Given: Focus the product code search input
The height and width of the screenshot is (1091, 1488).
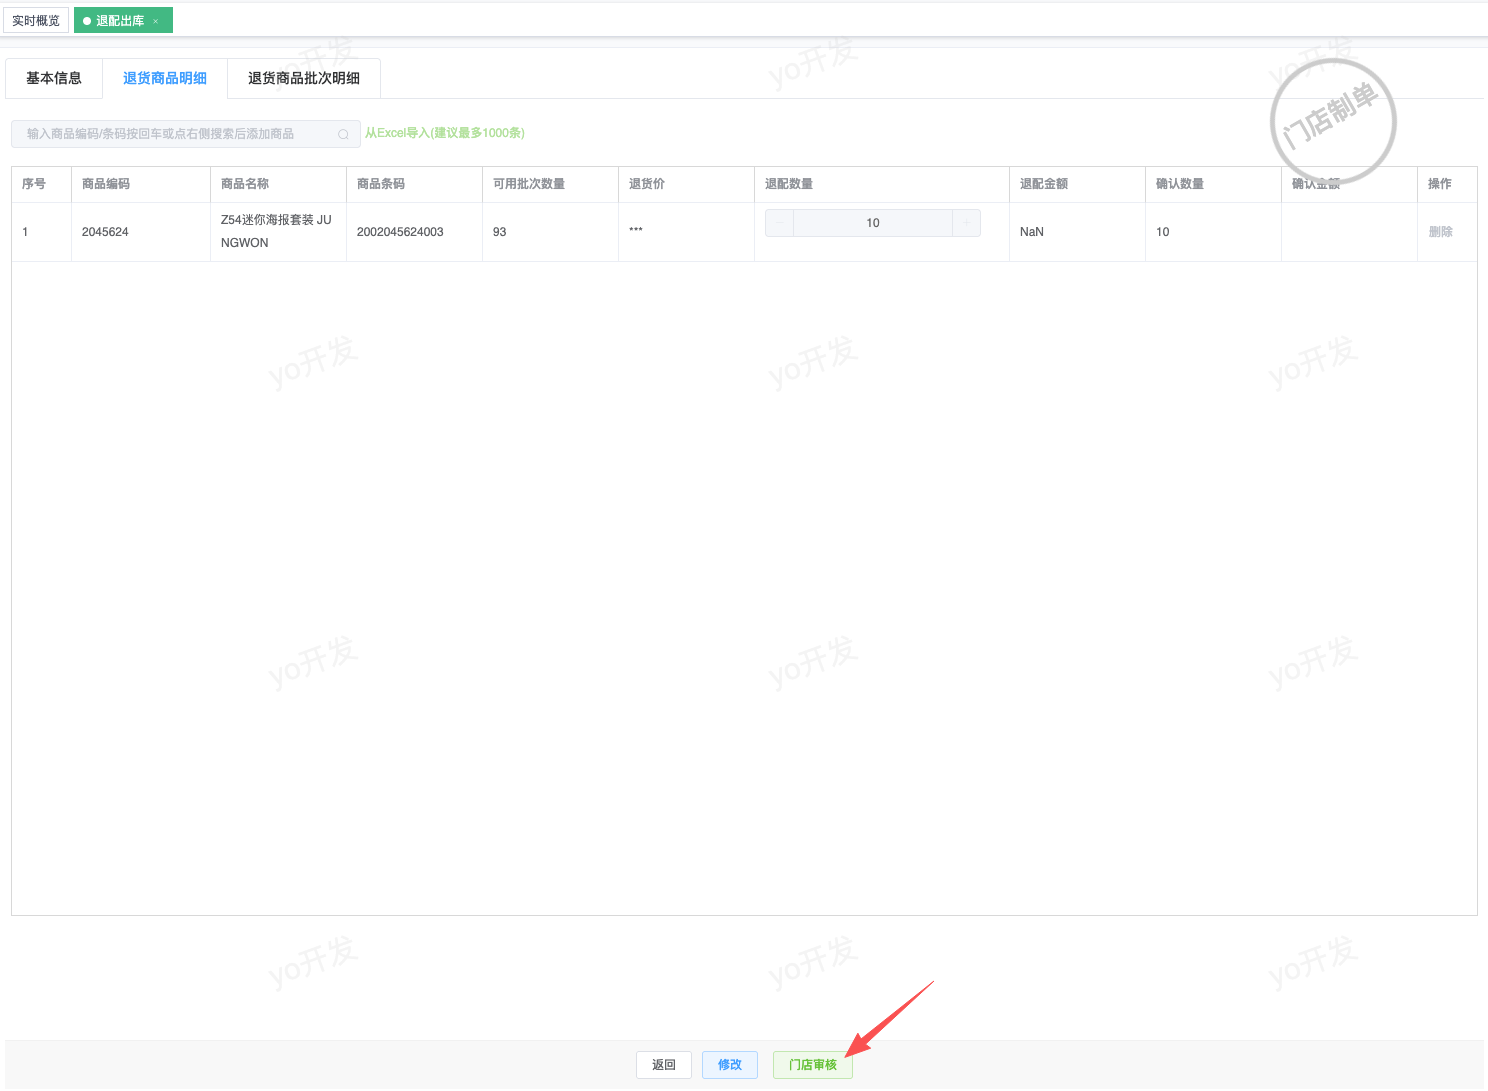Looking at the screenshot, I should (x=186, y=134).
